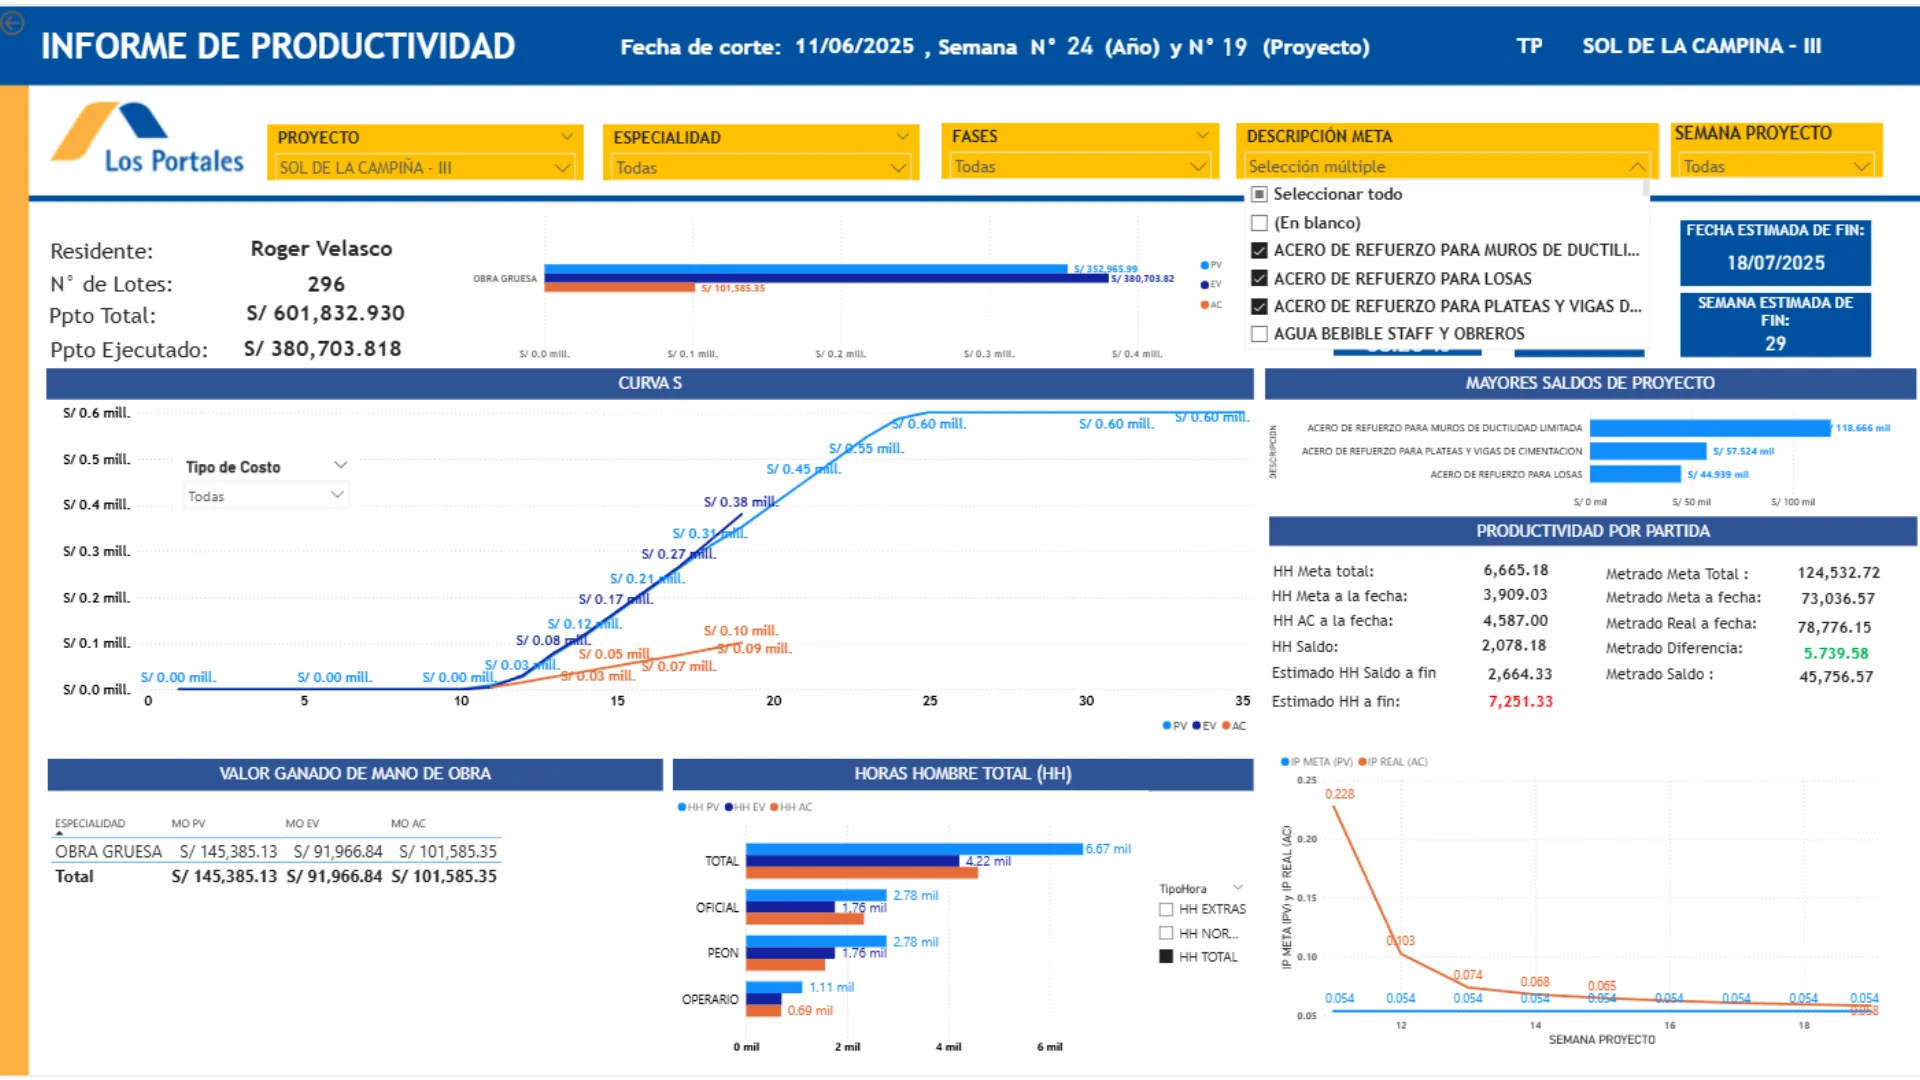Check the Seleccionar todo checkbox
This screenshot has width=1920, height=1080.
point(1260,194)
